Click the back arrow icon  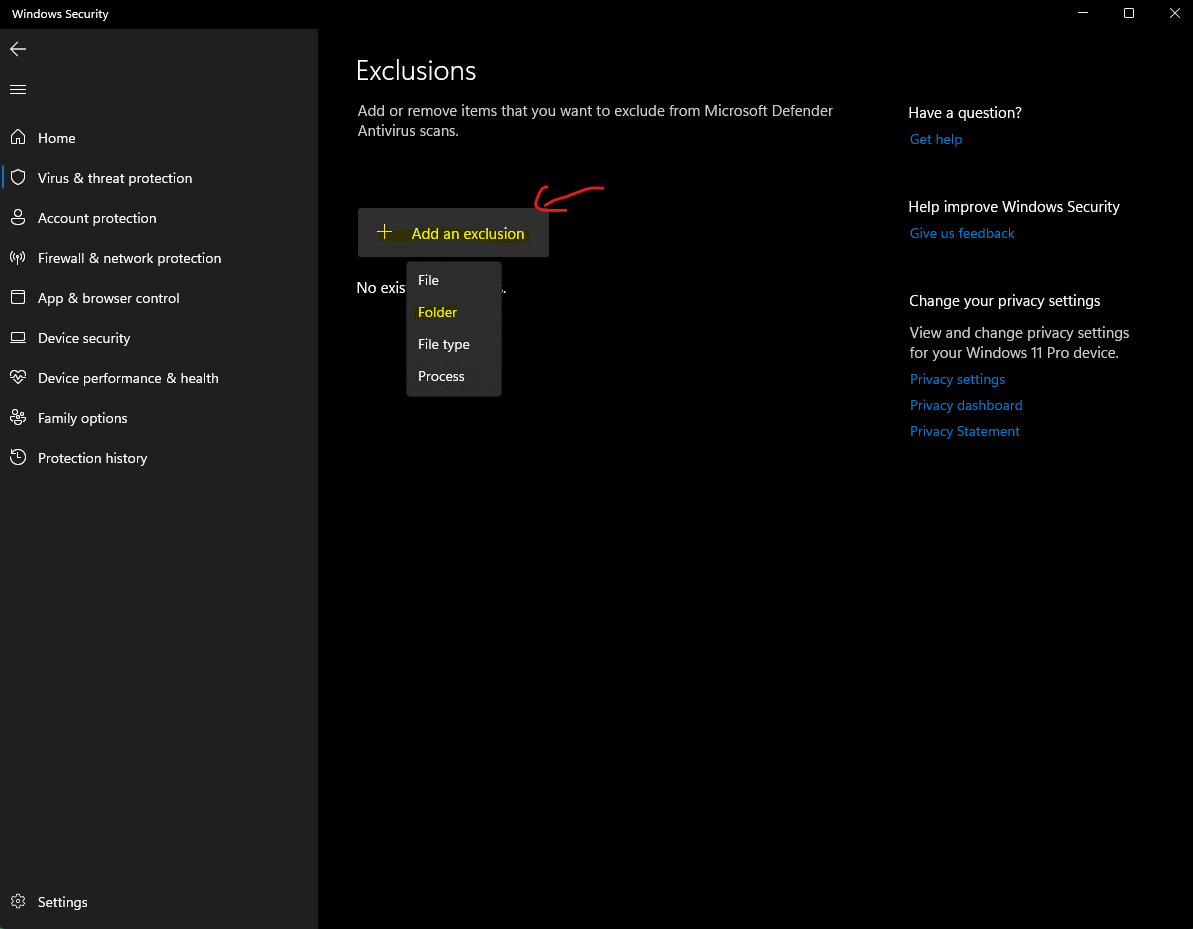click(18, 49)
